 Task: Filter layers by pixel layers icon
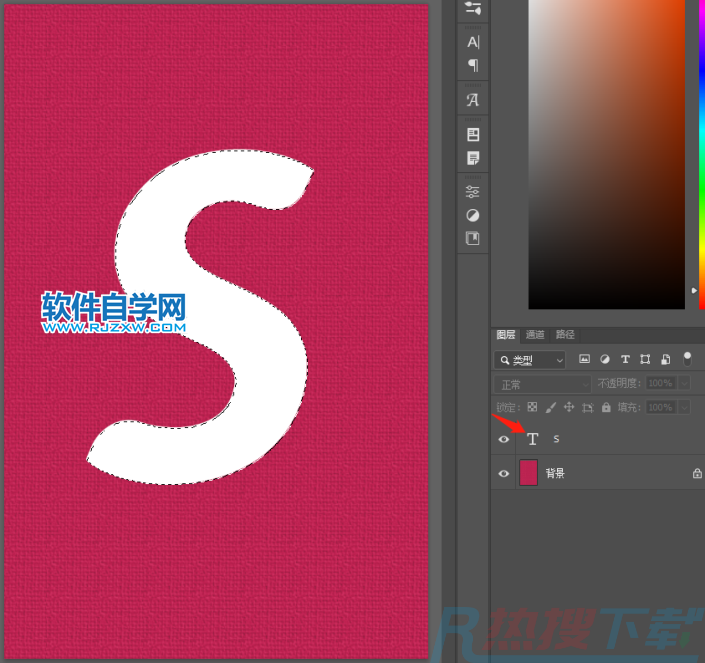coord(584,359)
